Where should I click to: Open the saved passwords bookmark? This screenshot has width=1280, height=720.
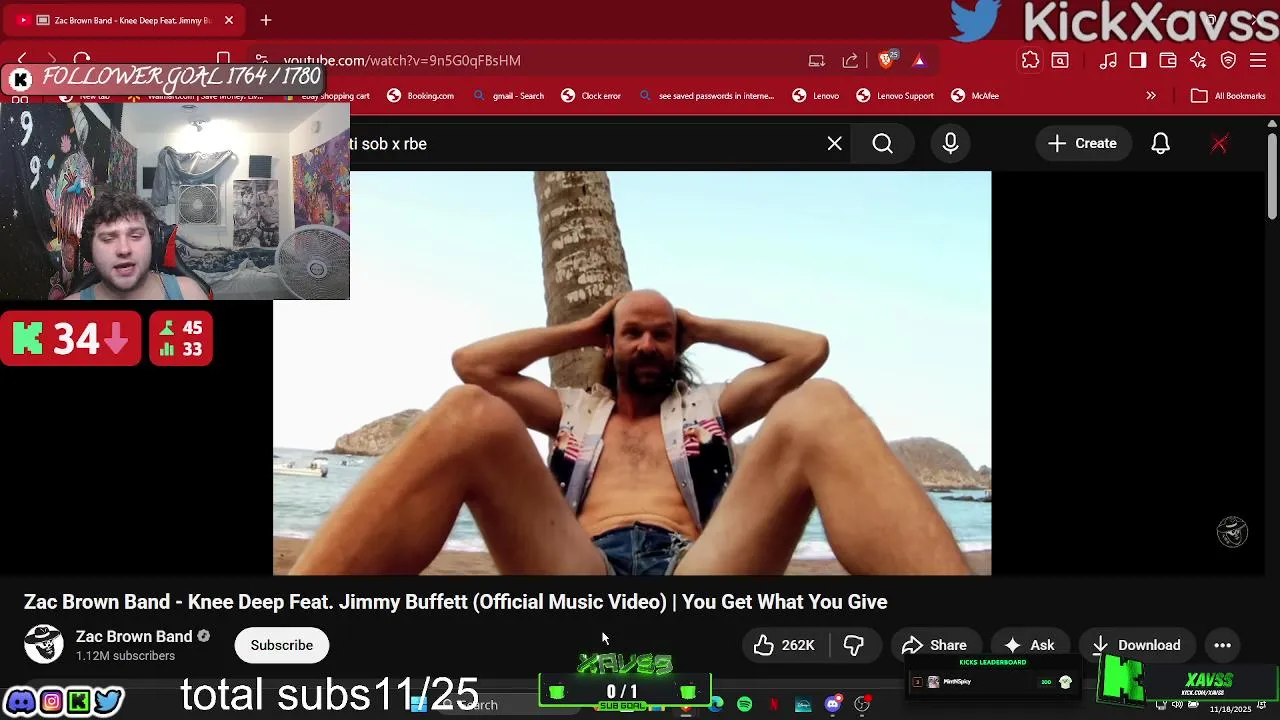click(707, 96)
